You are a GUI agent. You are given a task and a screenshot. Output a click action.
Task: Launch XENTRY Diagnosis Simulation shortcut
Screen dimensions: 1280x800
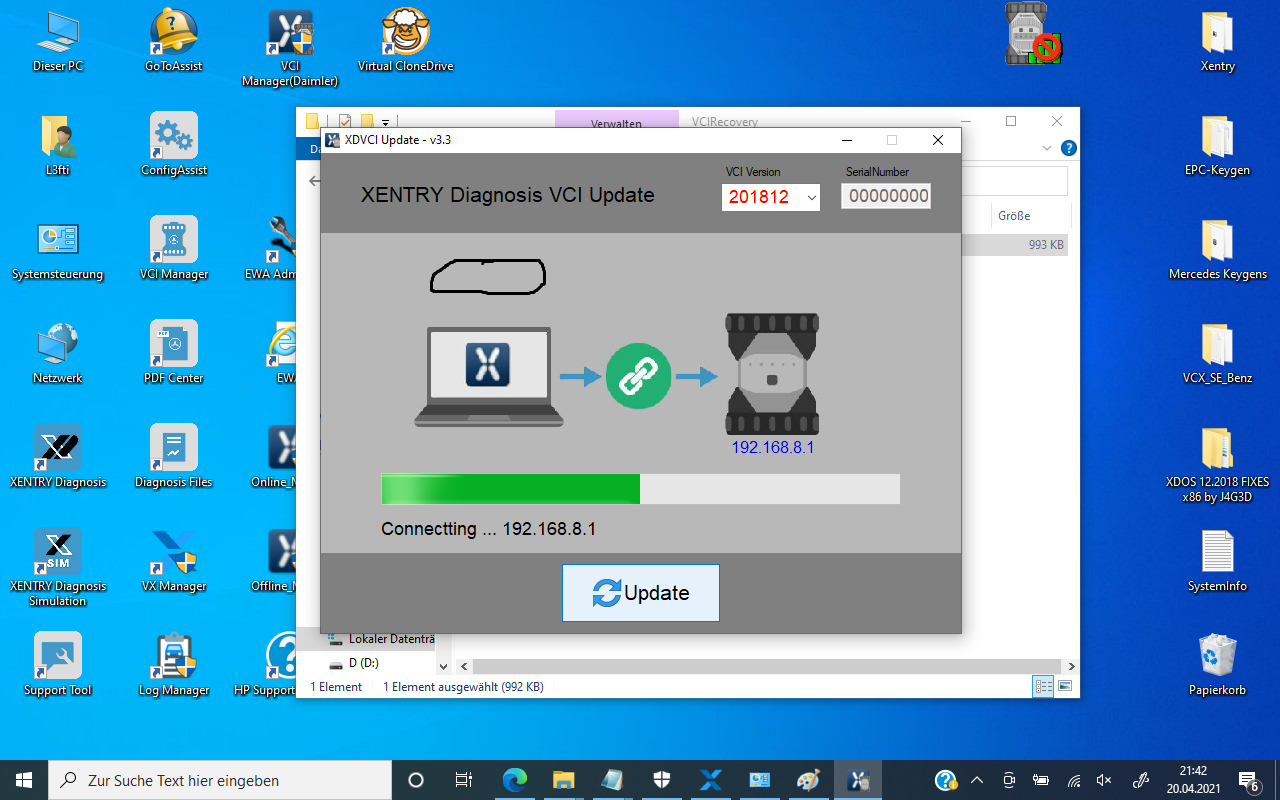coord(58,568)
